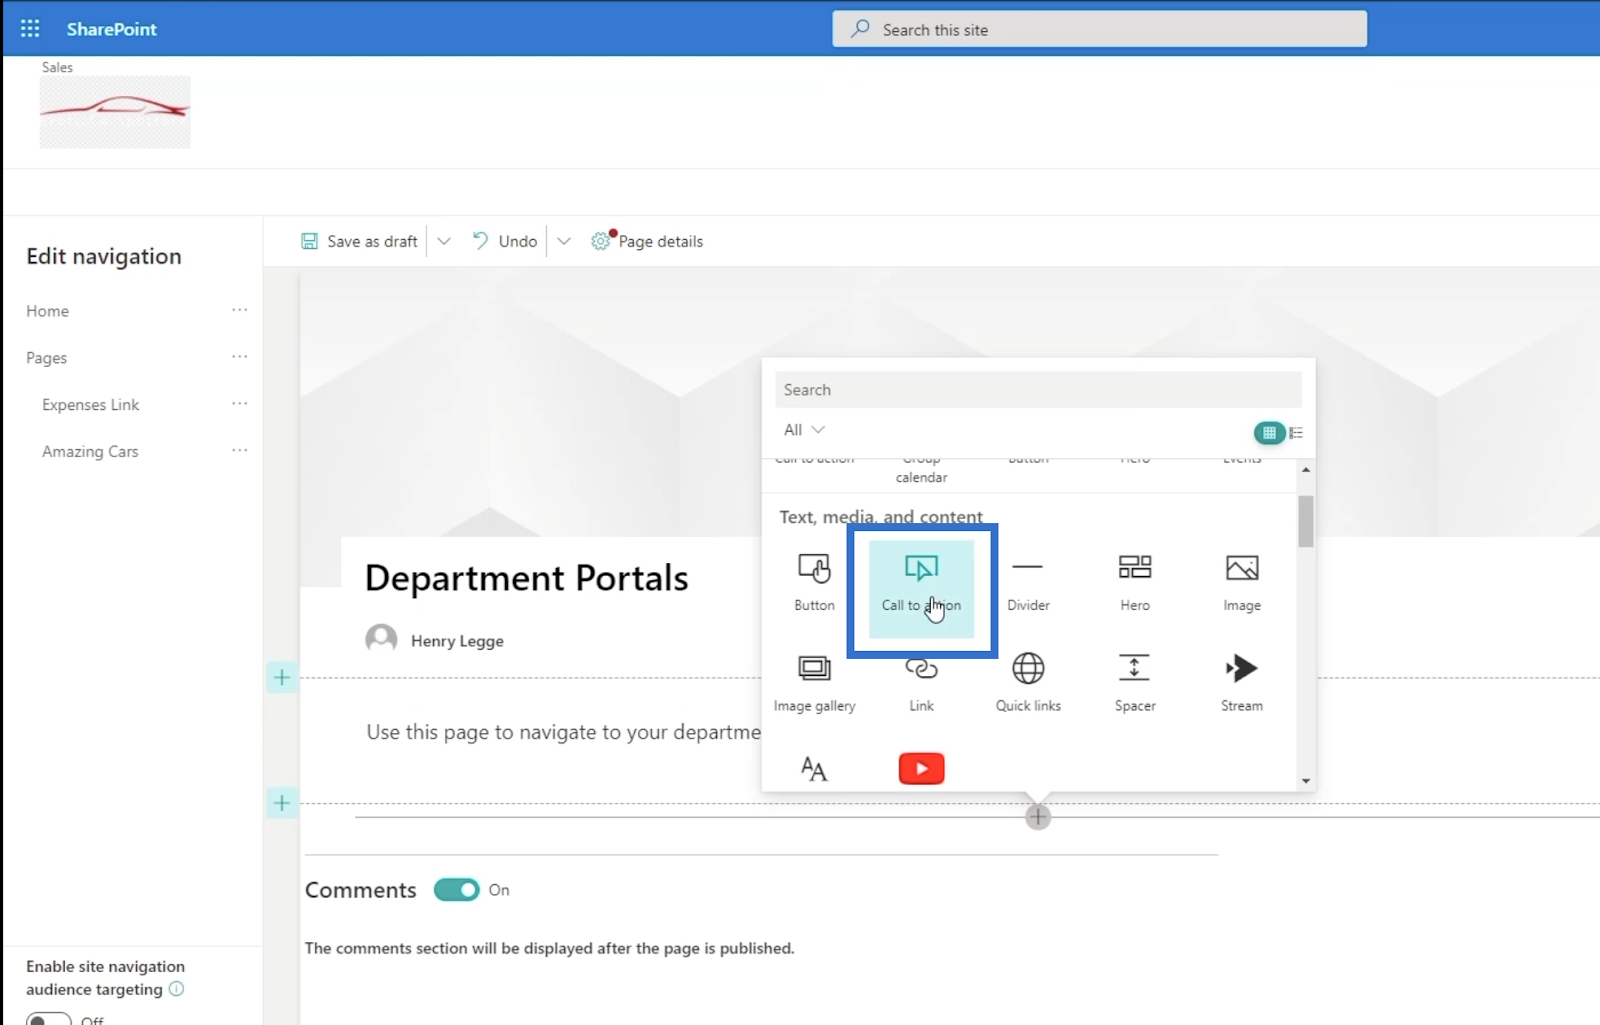Add the Image web part

click(1242, 582)
